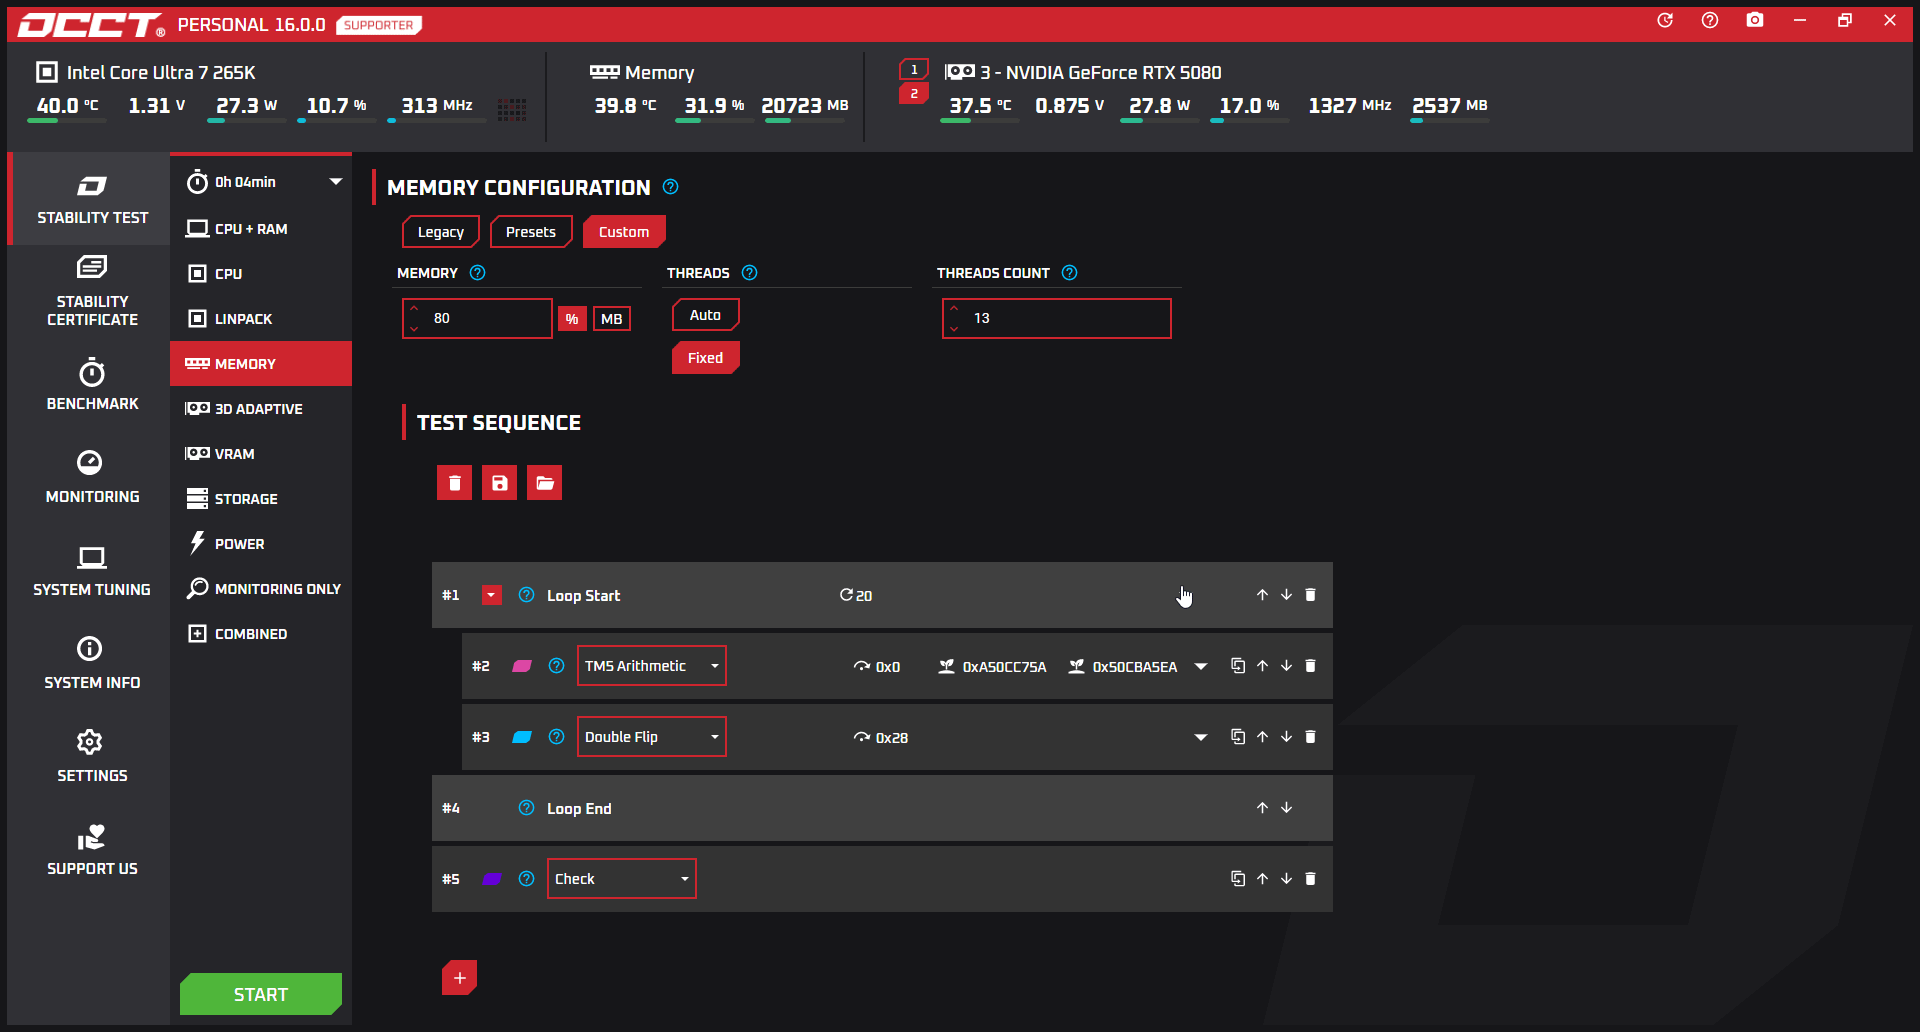Save the test sequence with floppy icon

coord(499,483)
